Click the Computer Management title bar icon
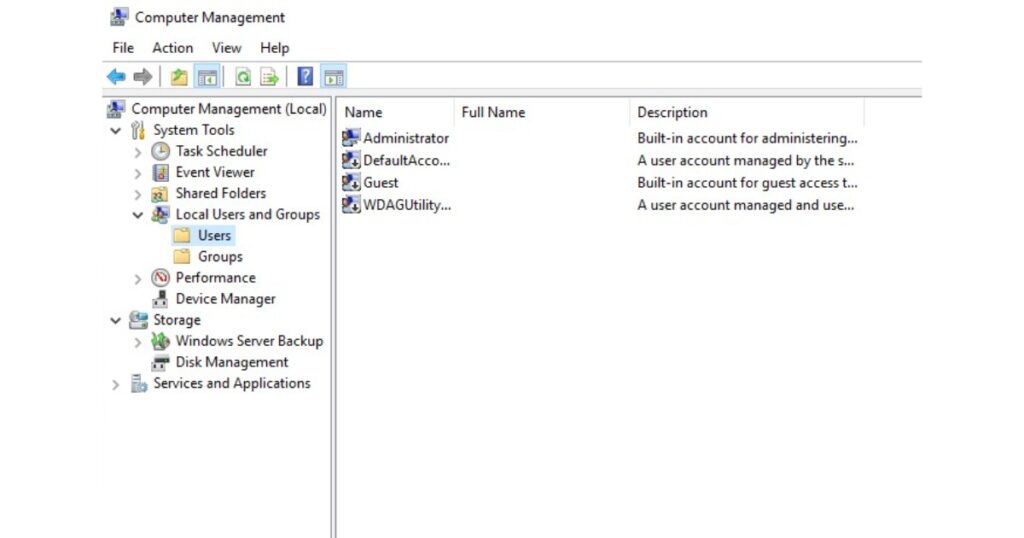 tap(118, 17)
